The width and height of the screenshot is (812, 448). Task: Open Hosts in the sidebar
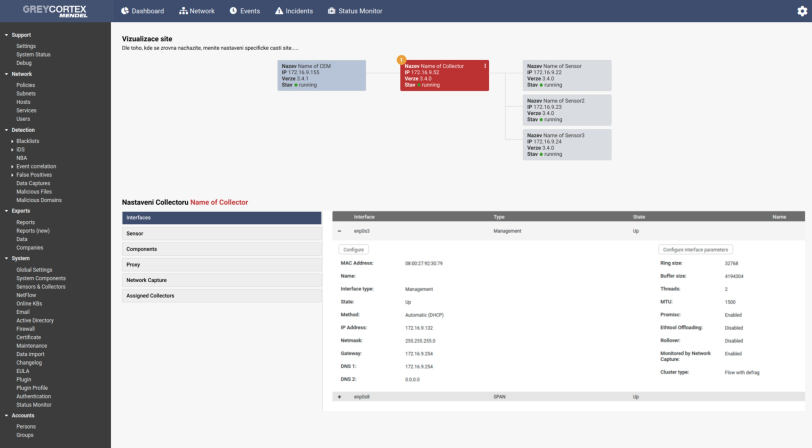tap(23, 102)
